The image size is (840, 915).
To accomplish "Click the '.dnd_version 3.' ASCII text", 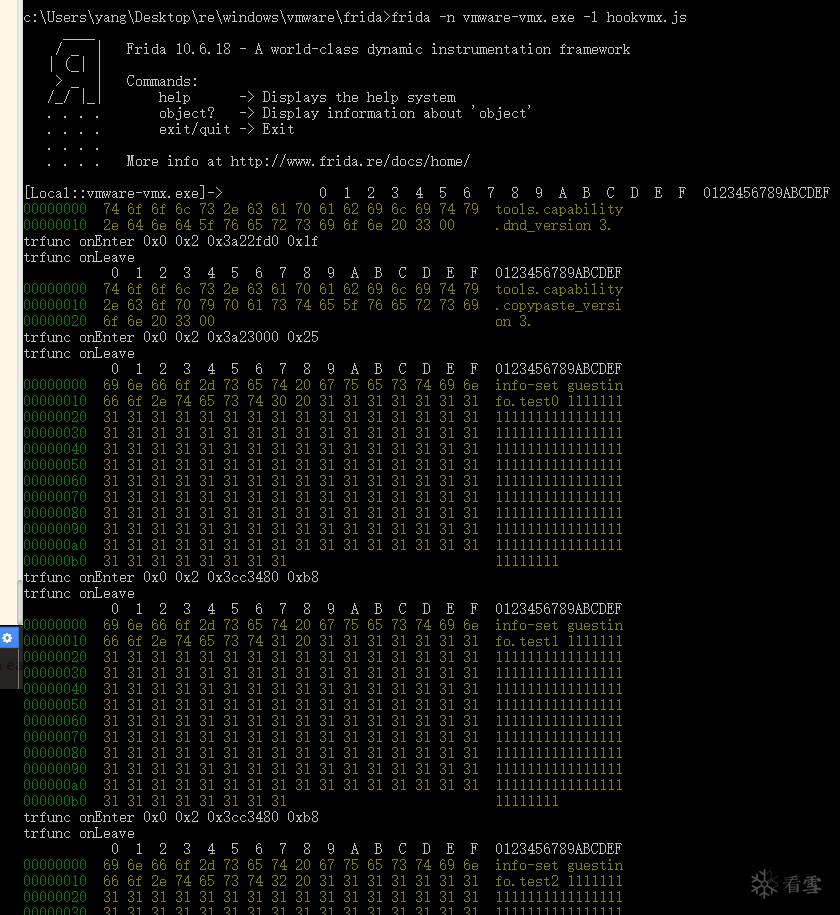I will [552, 225].
